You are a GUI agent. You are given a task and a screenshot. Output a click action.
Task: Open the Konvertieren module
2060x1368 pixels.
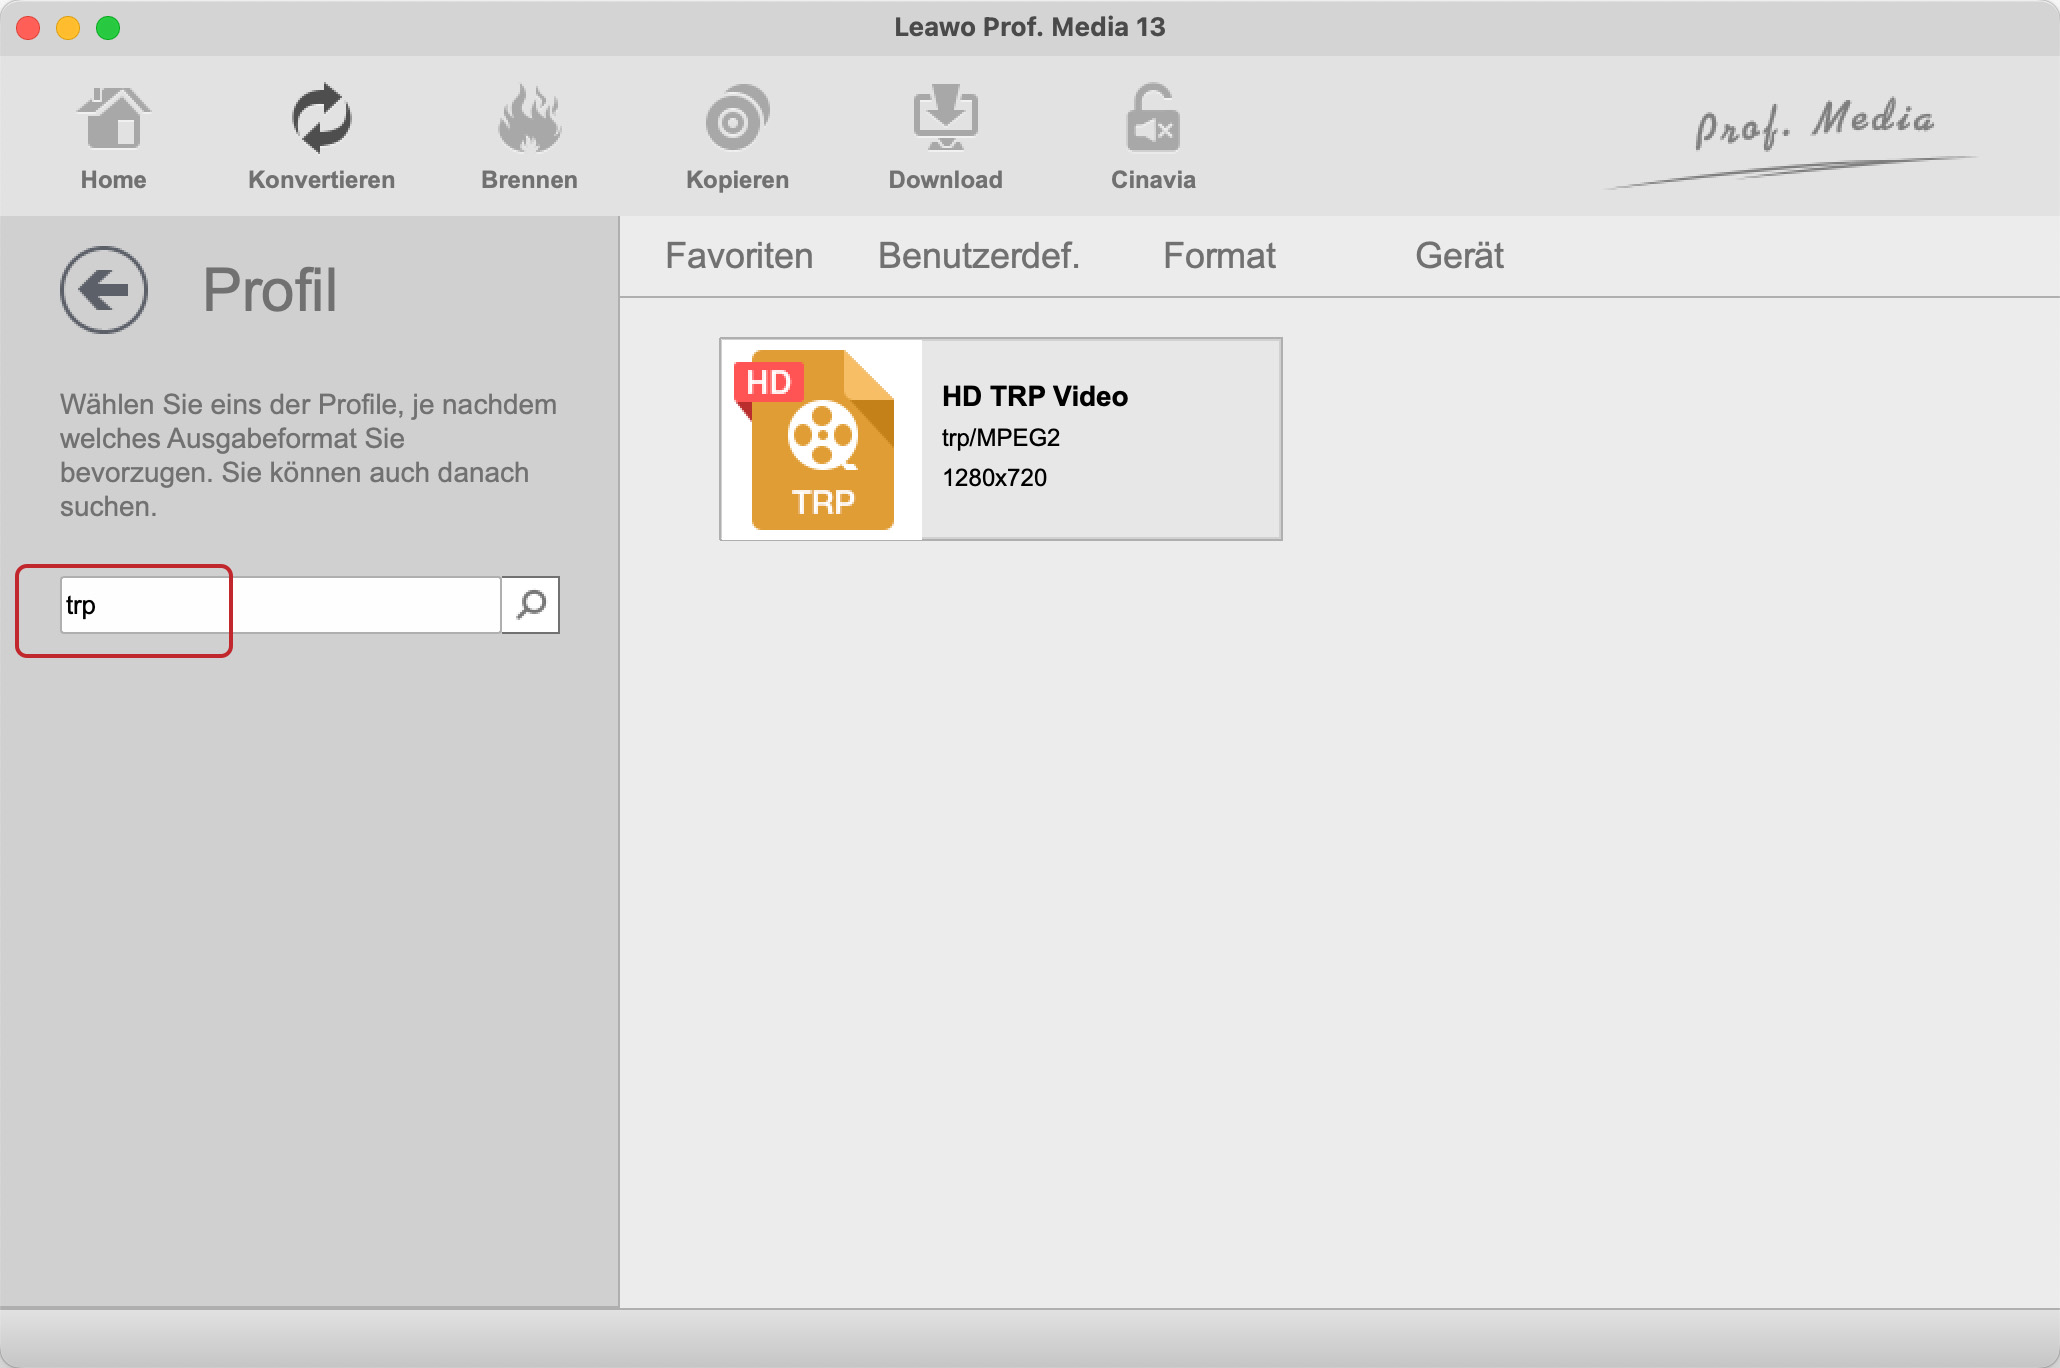pos(321,138)
